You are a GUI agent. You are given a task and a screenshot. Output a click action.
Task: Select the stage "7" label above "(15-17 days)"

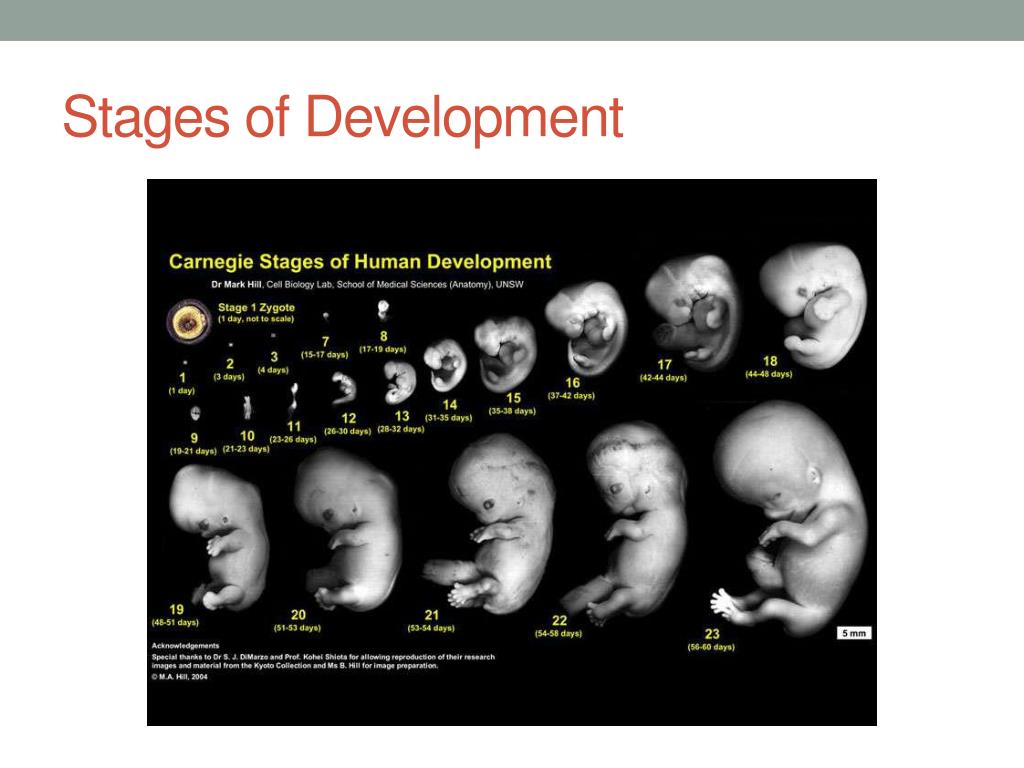coord(325,342)
